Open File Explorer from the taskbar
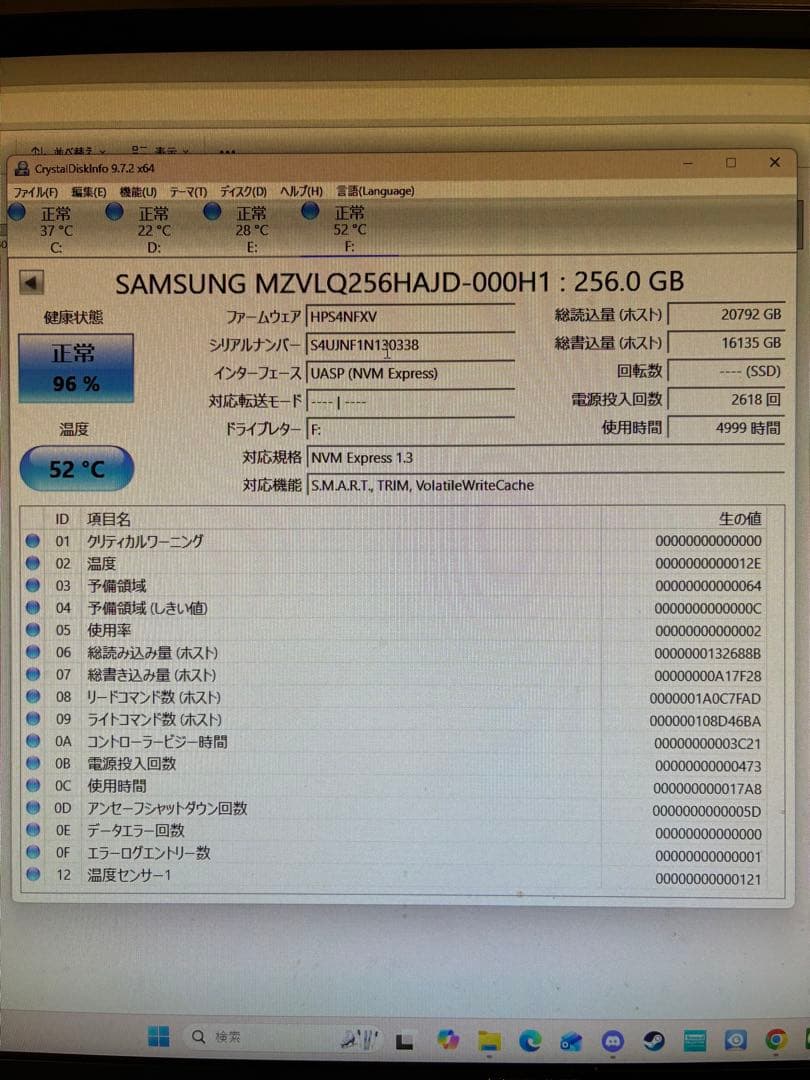Viewport: 810px width, 1080px height. (489, 1041)
